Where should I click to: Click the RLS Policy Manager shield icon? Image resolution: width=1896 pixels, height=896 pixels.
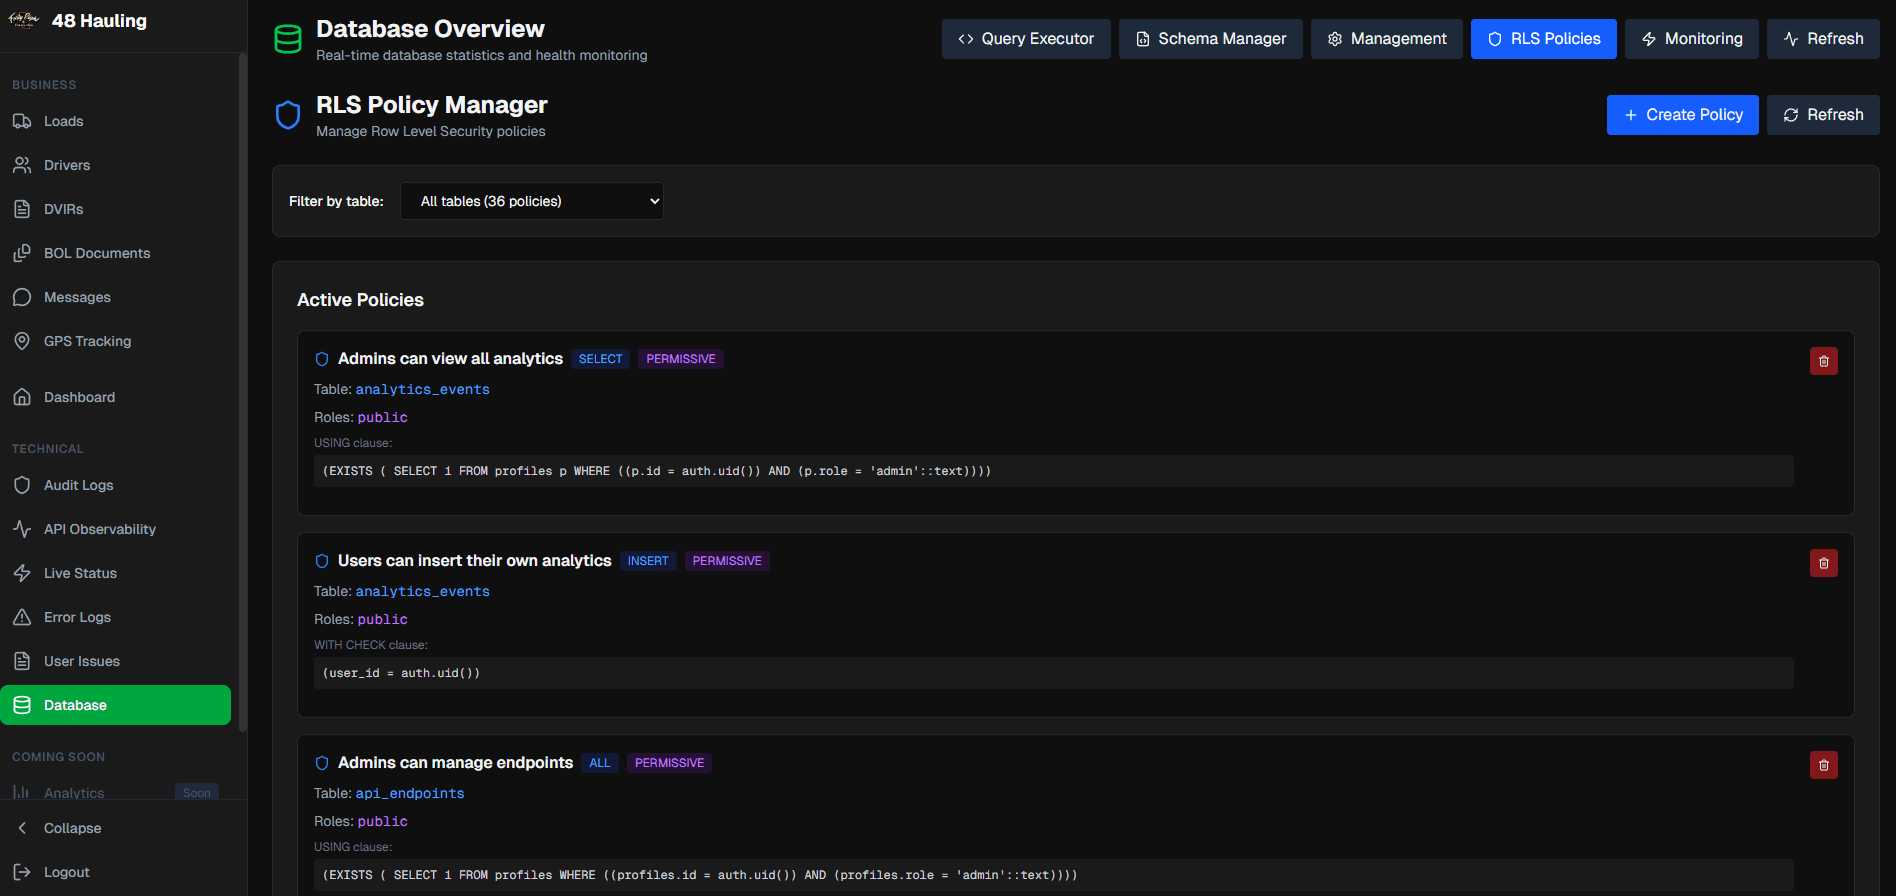288,115
